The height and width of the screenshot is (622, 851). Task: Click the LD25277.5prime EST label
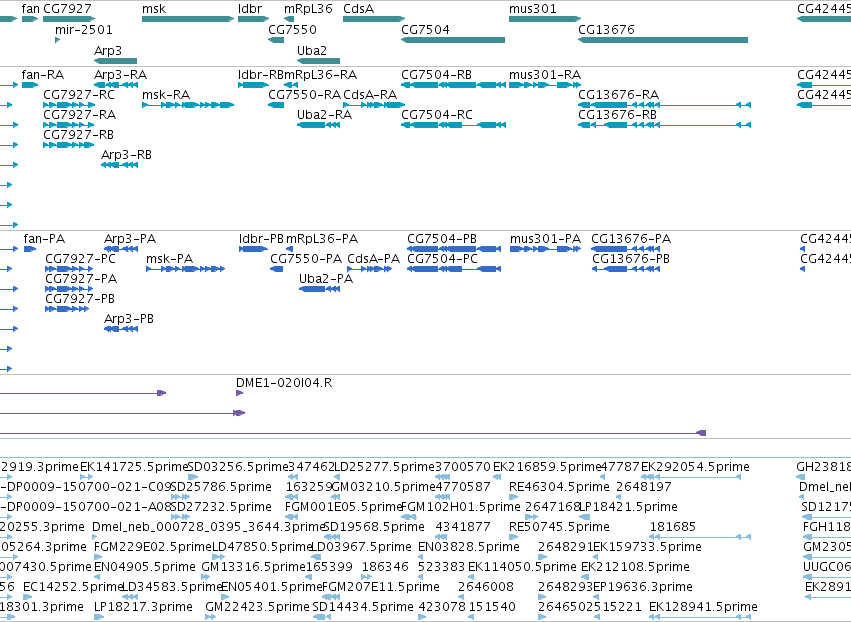pos(384,466)
